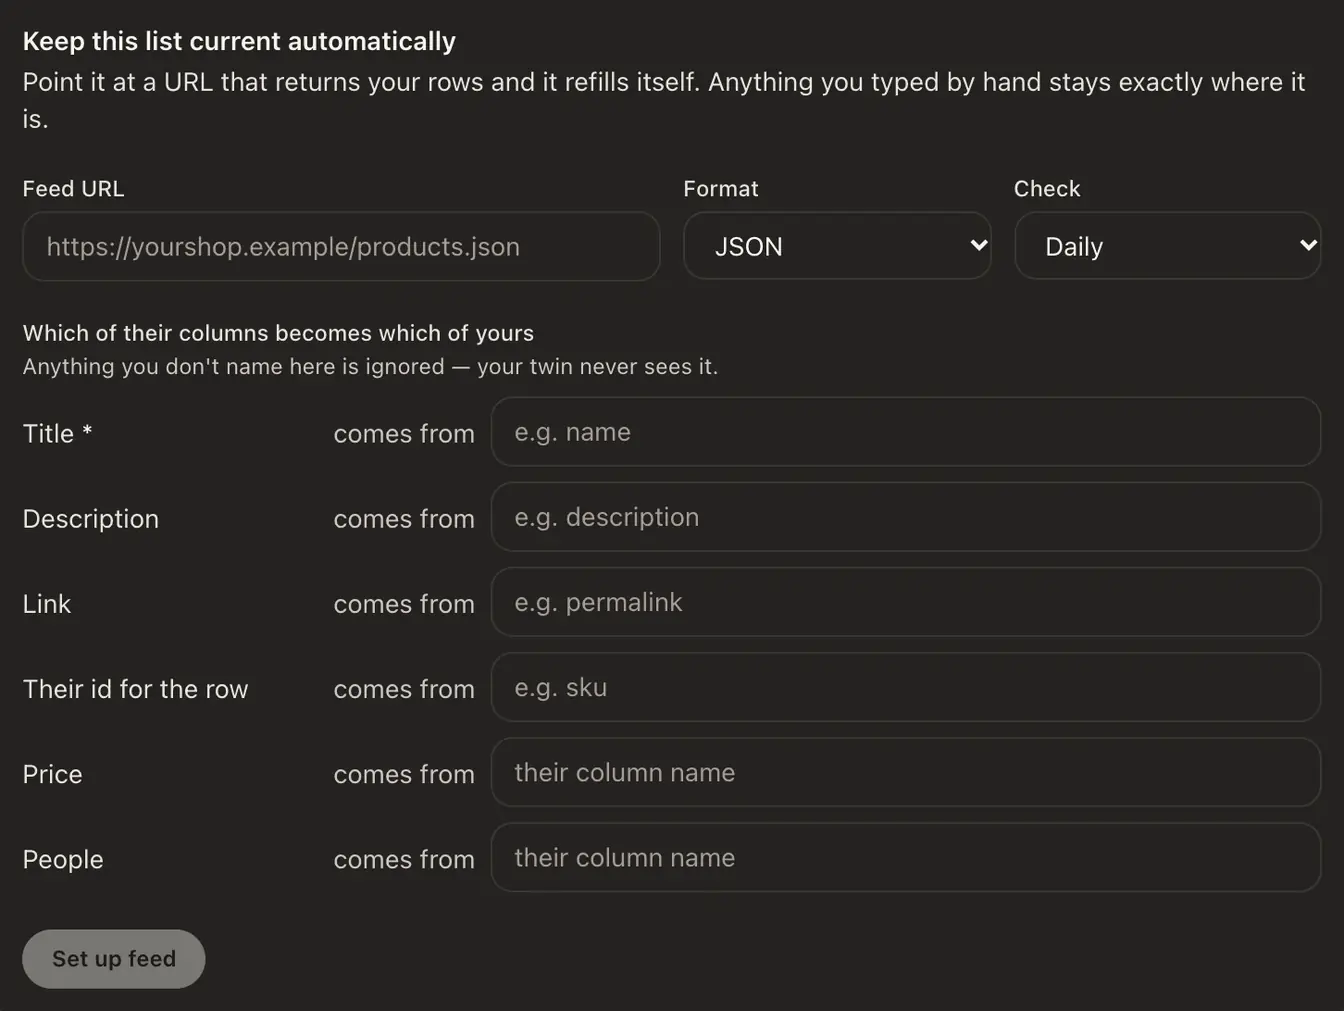This screenshot has width=1344, height=1011.
Task: Click the 'Link' row label
Action: [x=47, y=604]
